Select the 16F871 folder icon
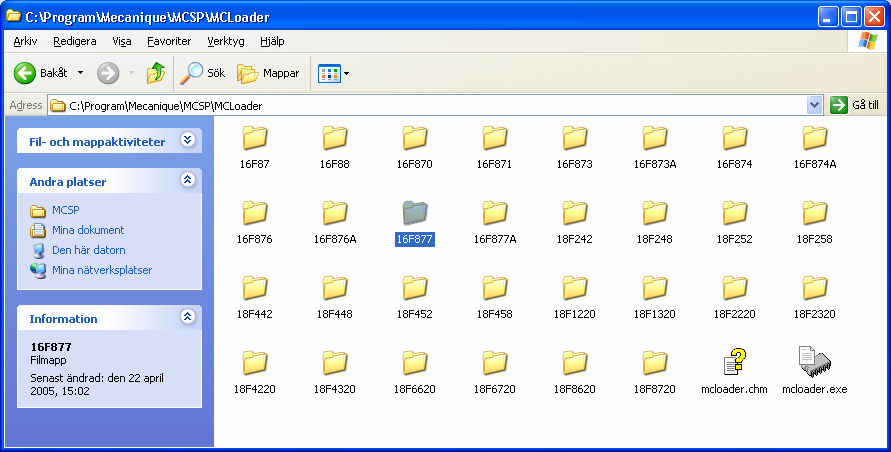891x452 pixels. (494, 138)
